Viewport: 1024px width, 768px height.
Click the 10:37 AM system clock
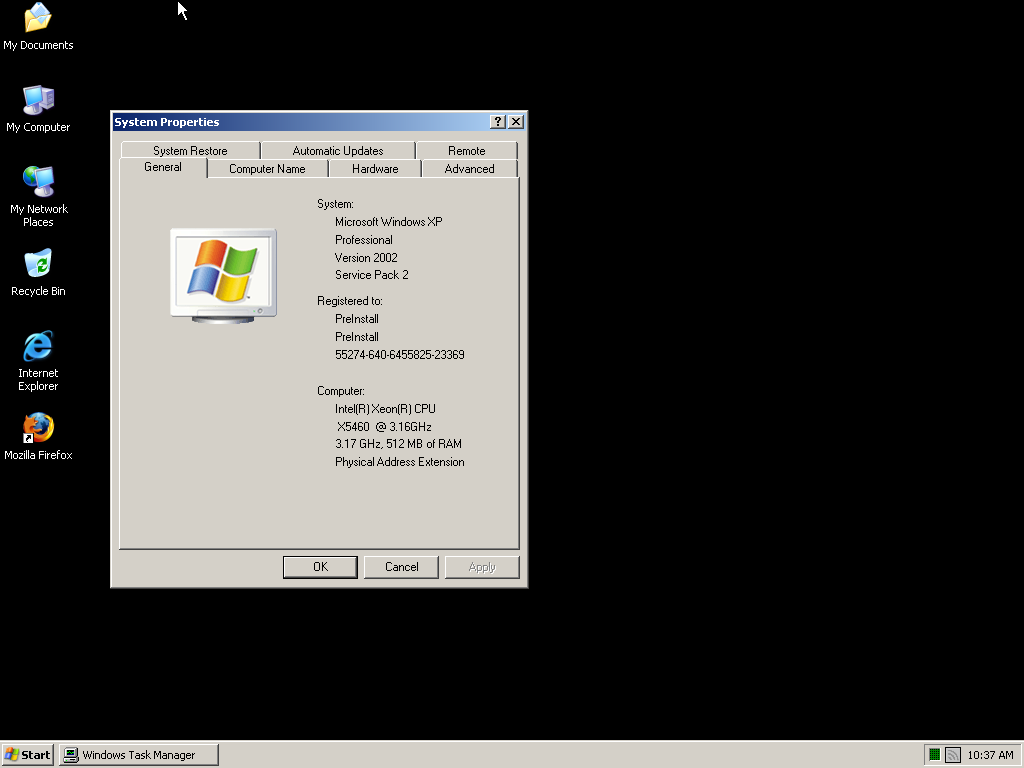990,755
